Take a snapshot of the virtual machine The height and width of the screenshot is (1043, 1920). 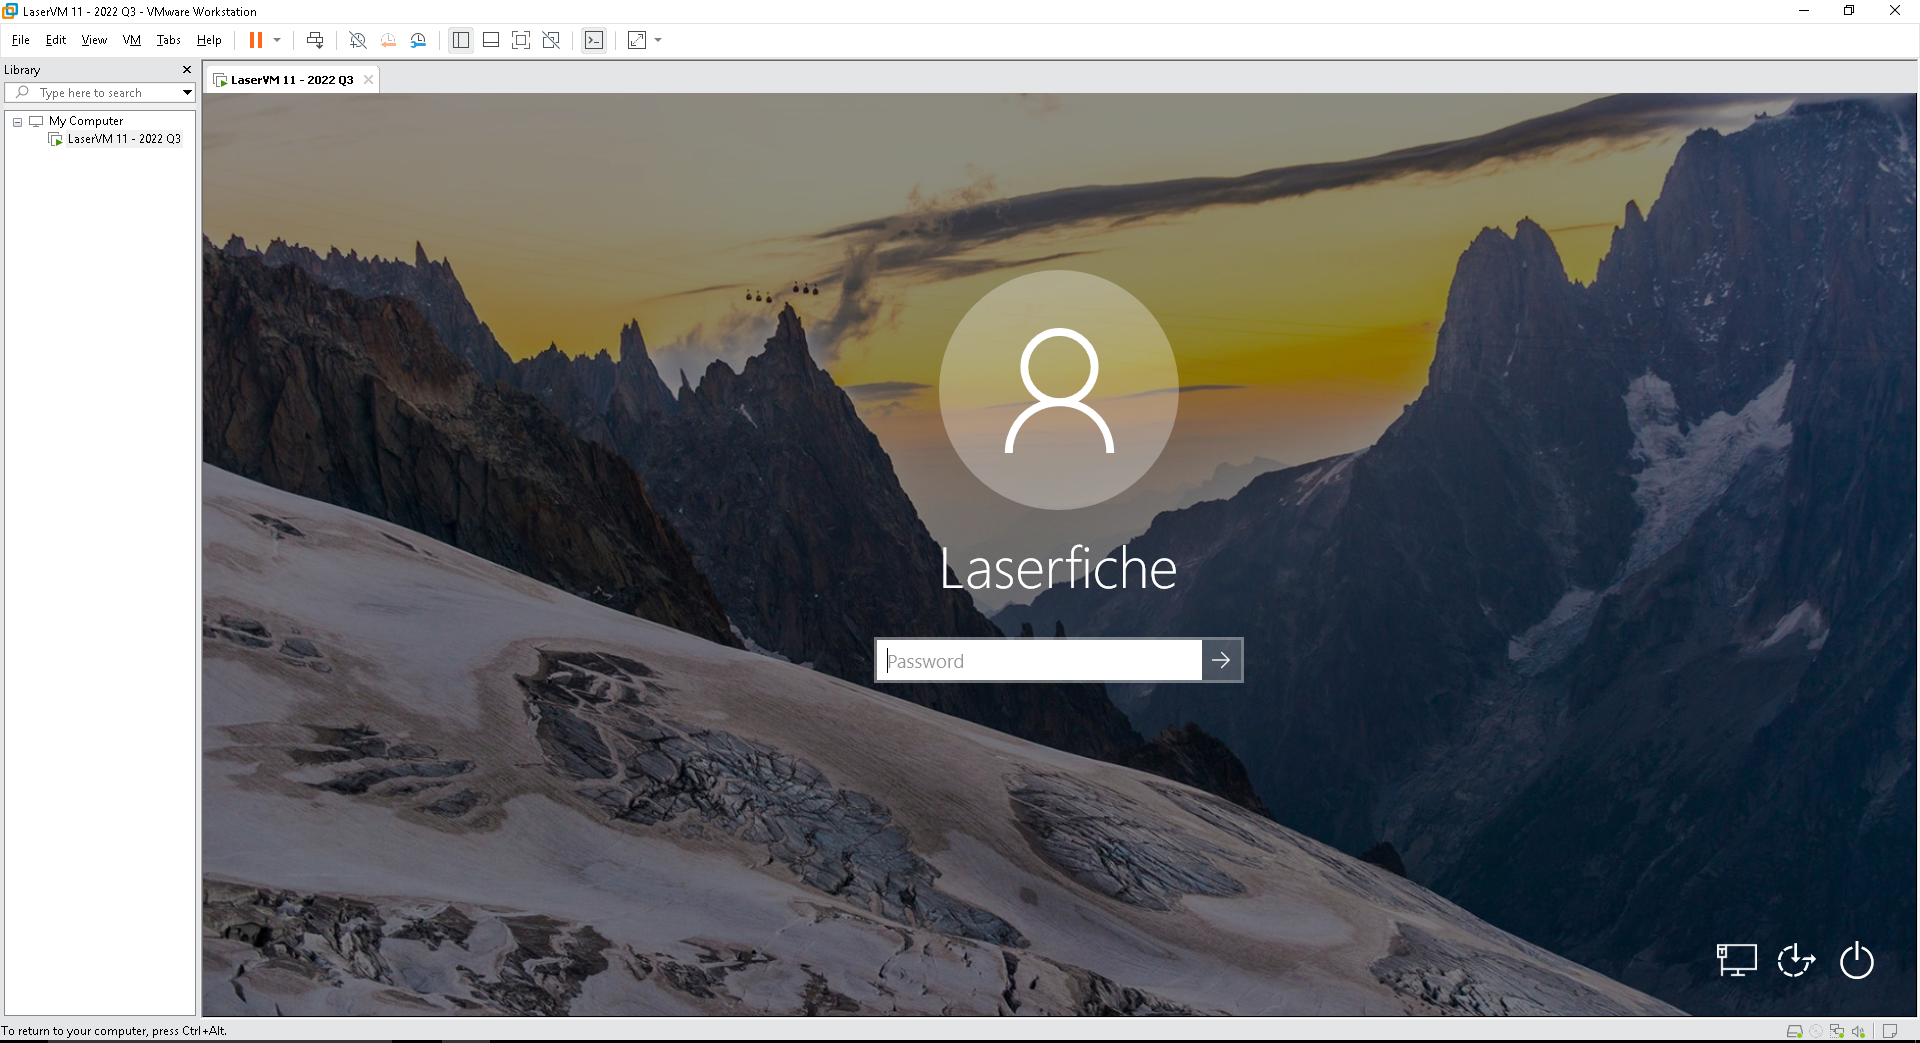[x=357, y=40]
